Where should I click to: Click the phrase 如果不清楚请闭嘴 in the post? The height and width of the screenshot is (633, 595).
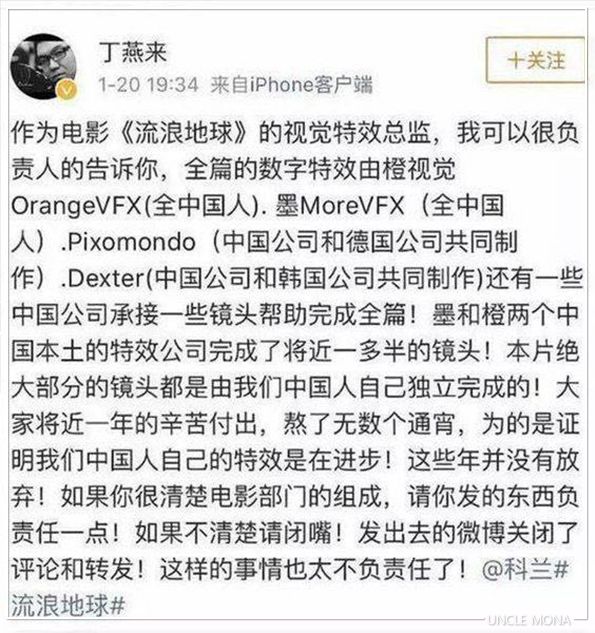pos(233,533)
